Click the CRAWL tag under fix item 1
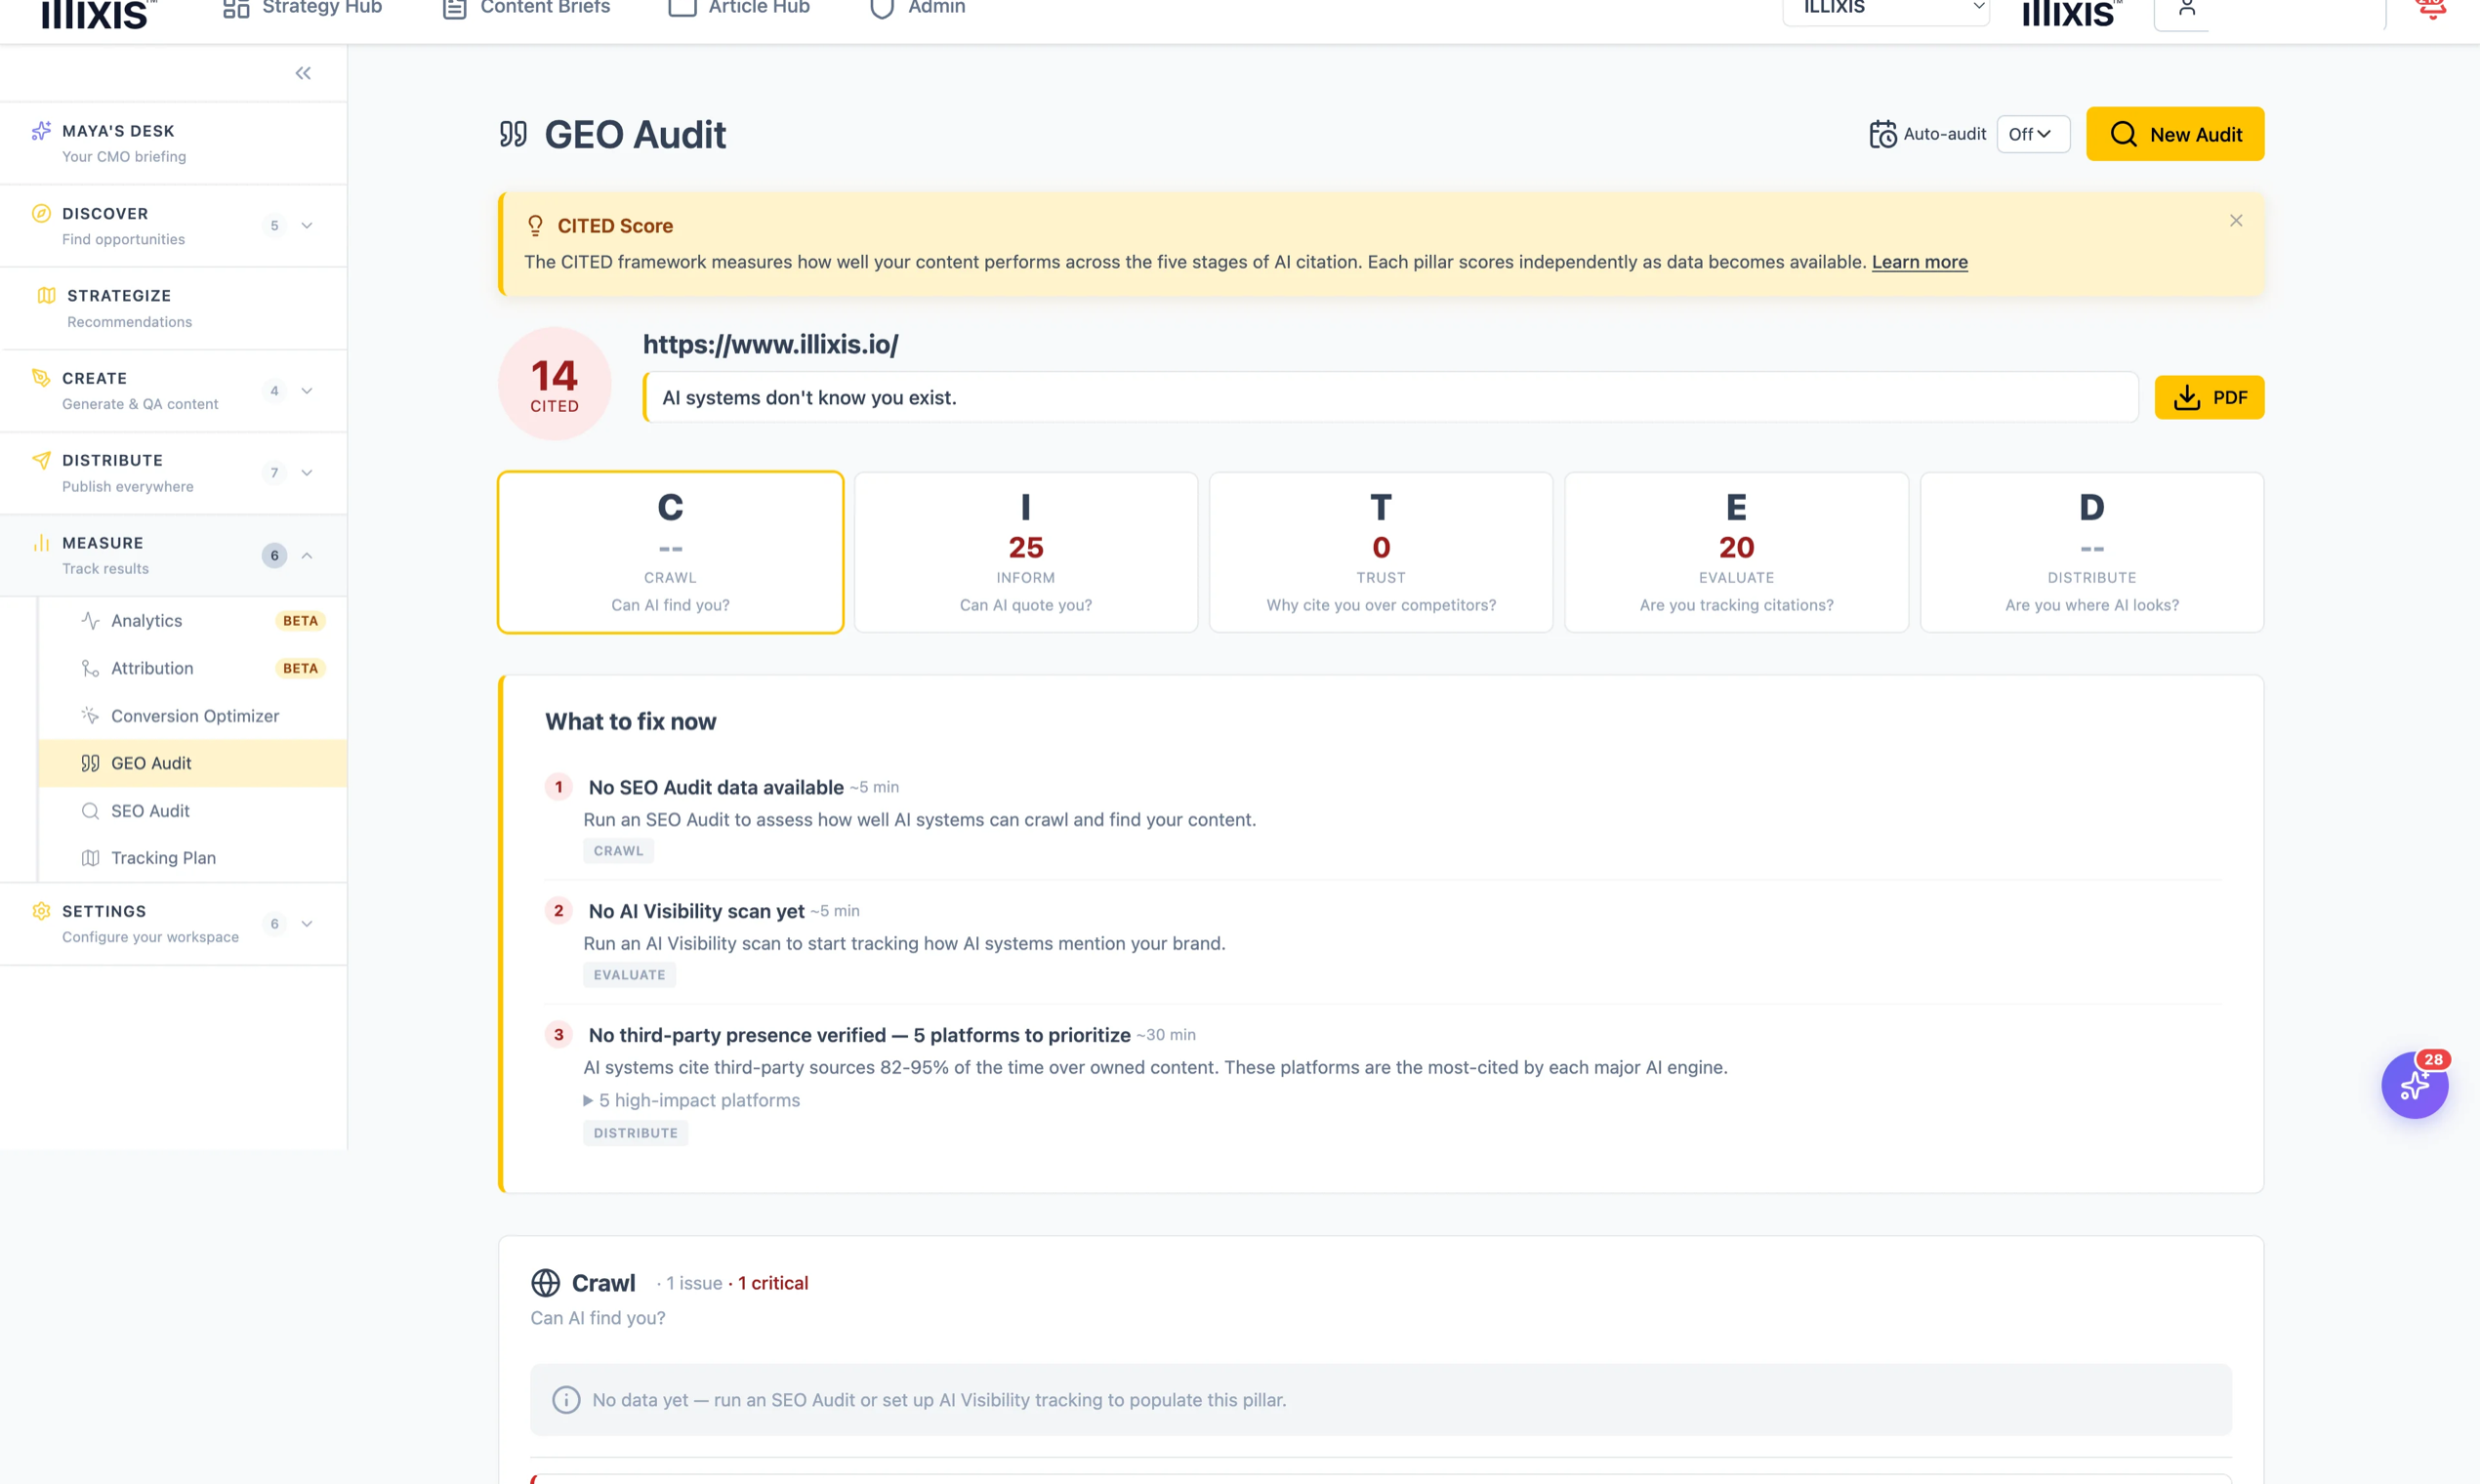The width and height of the screenshot is (2480, 1484). pyautogui.click(x=618, y=851)
